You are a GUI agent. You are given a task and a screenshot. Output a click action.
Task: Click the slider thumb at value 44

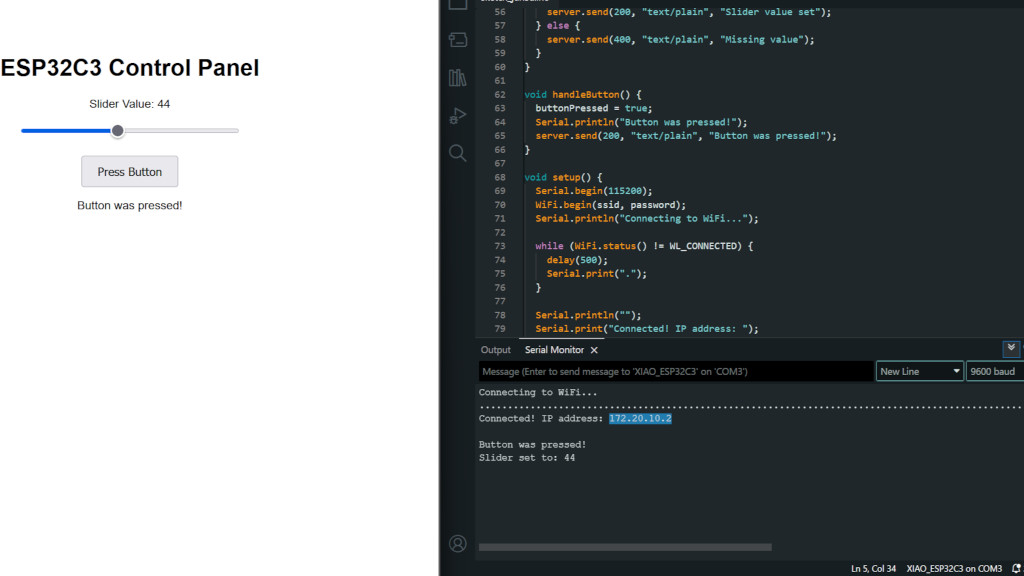tap(118, 131)
